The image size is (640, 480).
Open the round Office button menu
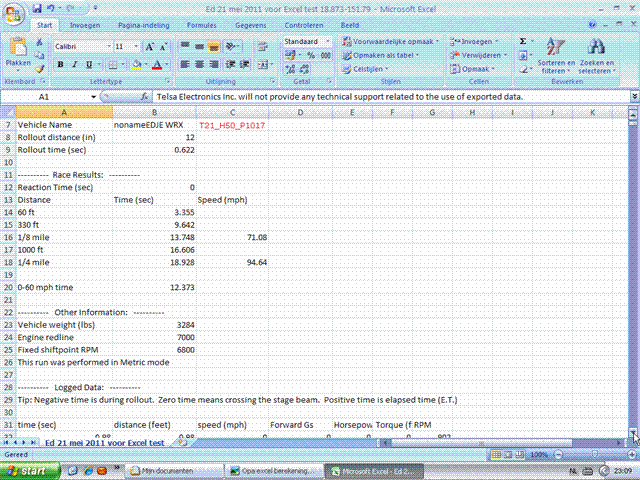(x=13, y=13)
